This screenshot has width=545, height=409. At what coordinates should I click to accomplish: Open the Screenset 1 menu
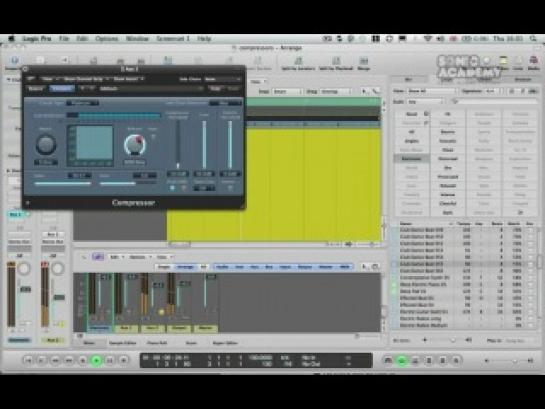click(x=173, y=39)
